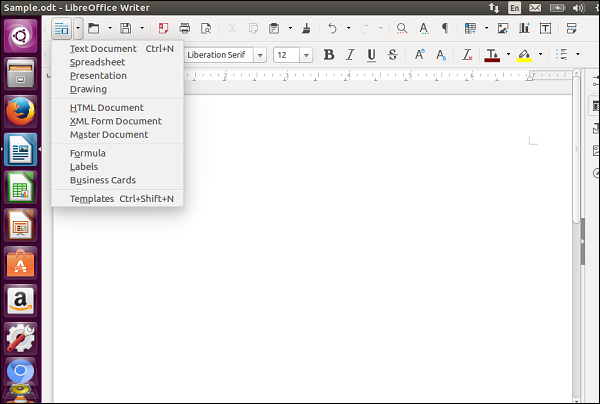Open Ubuntu Software Center dock icon
The width and height of the screenshot is (600, 404).
click(x=21, y=263)
